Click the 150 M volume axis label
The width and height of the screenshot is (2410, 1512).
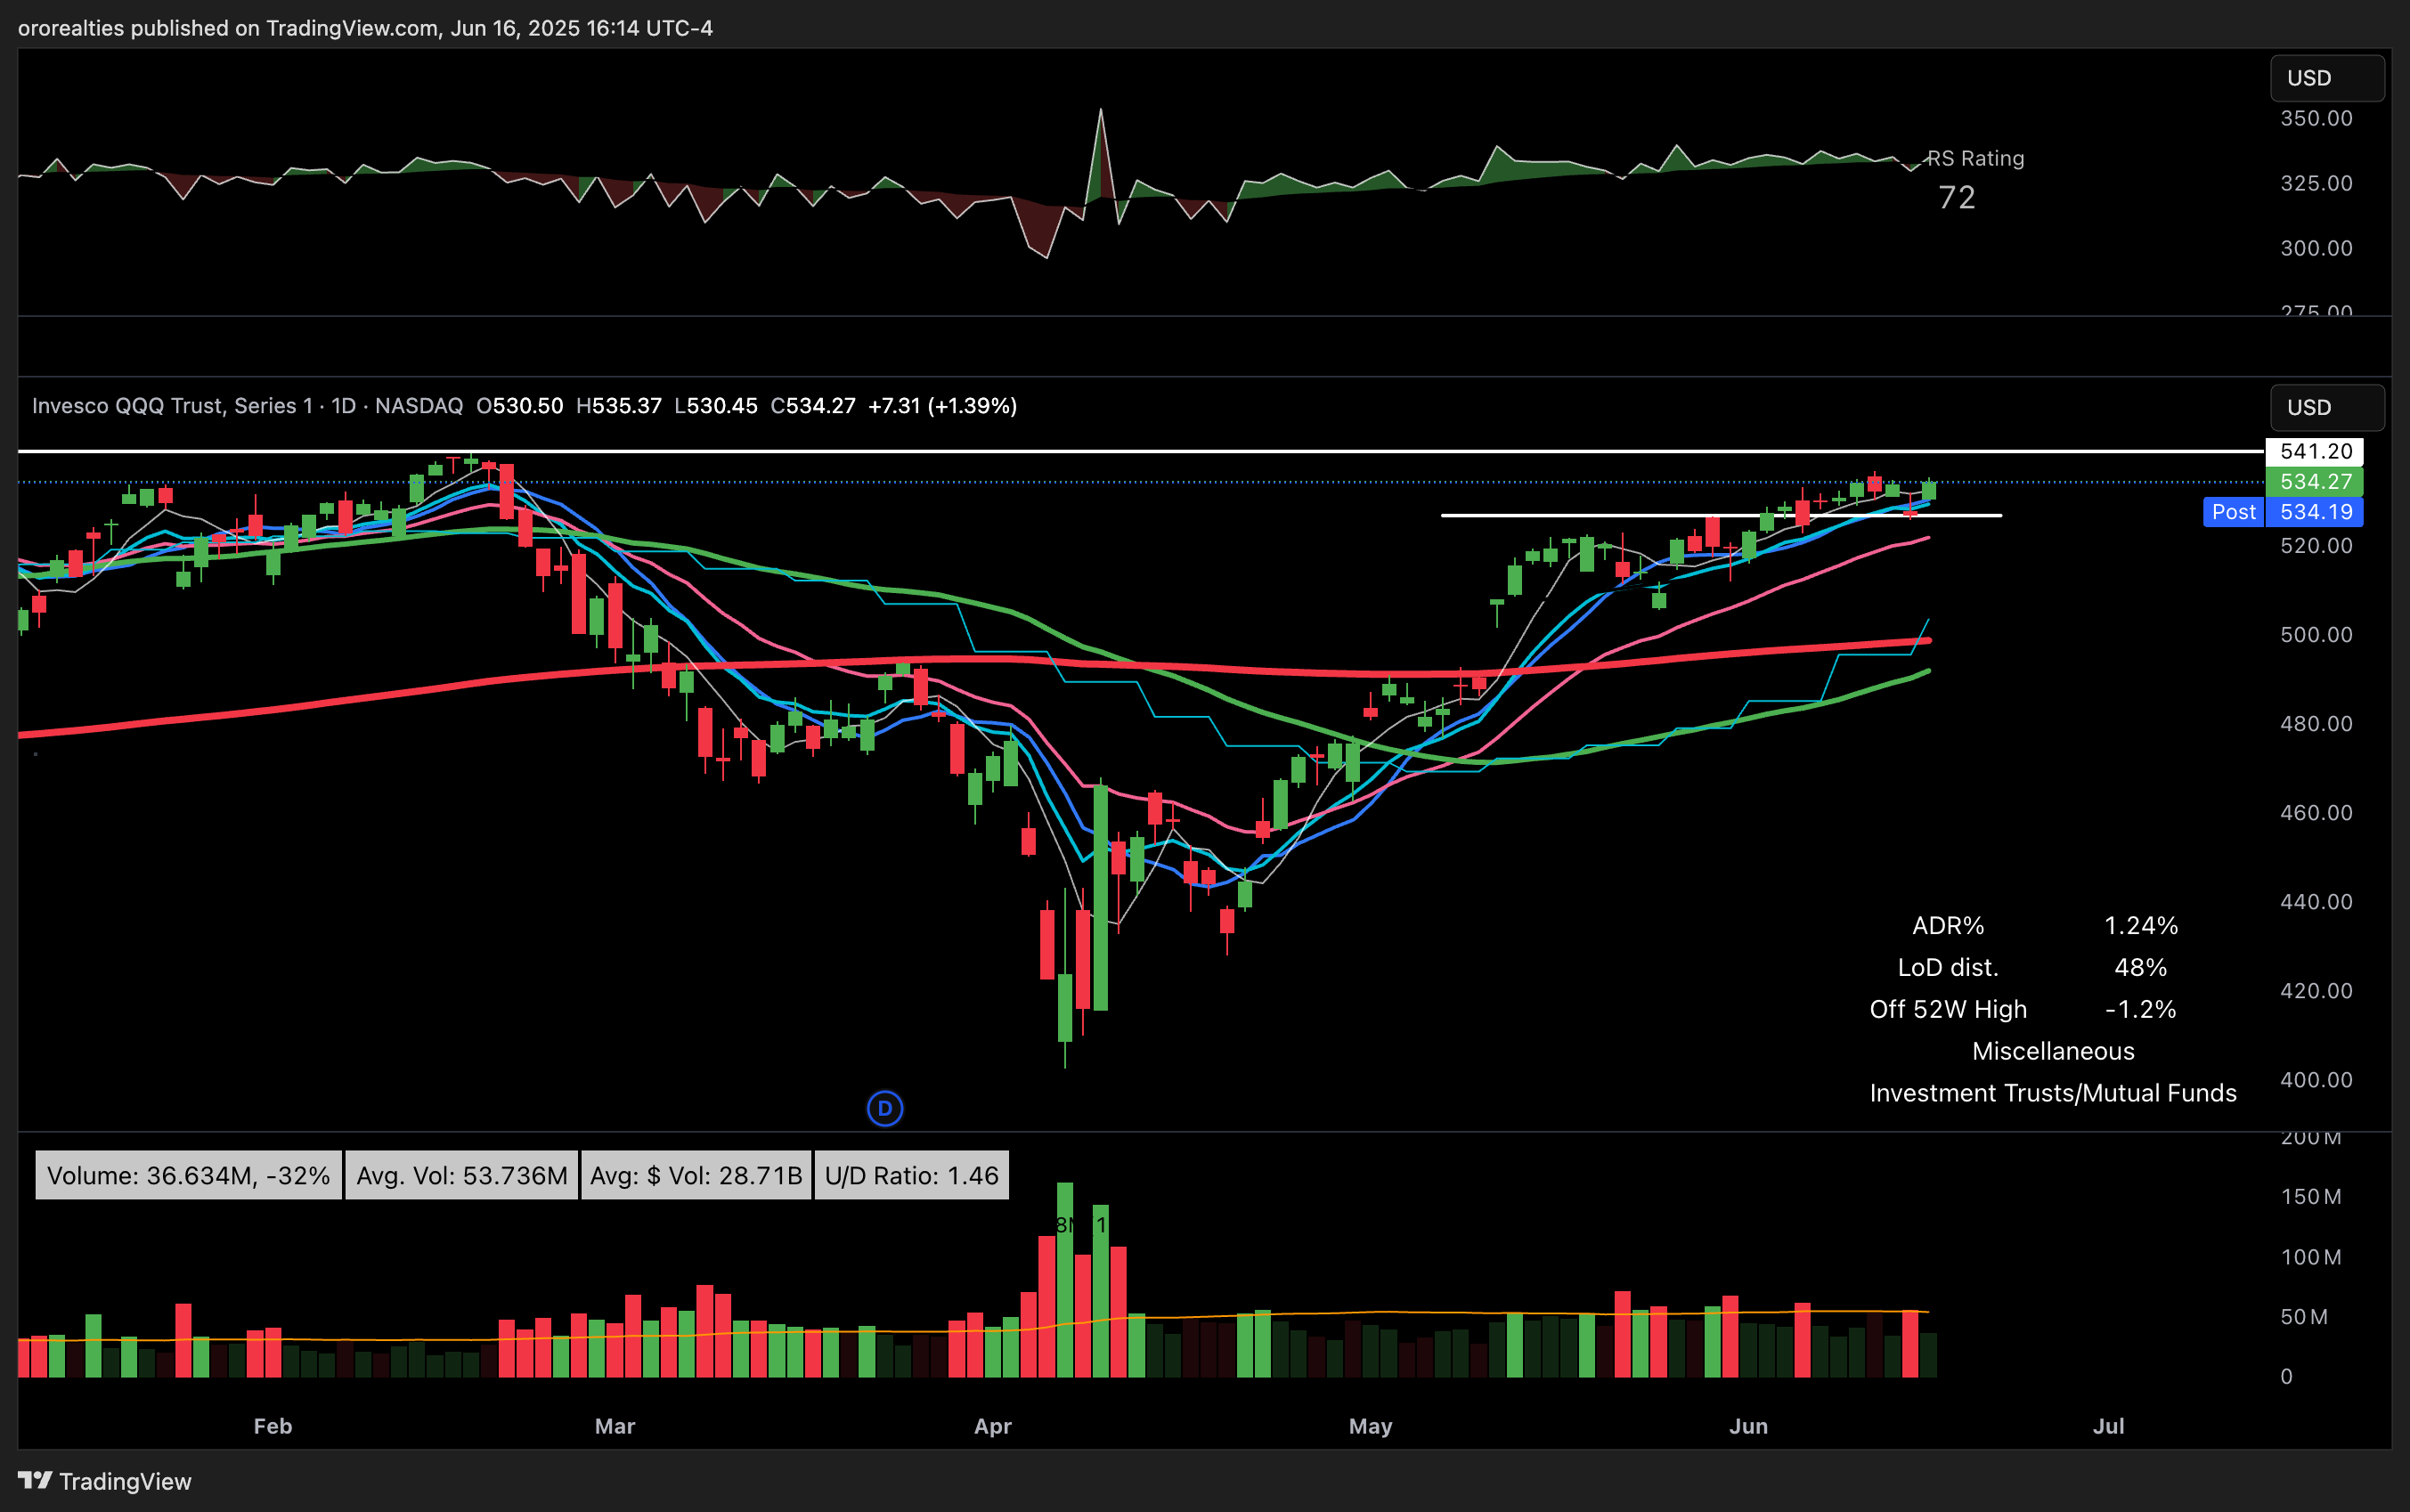coord(2311,1196)
